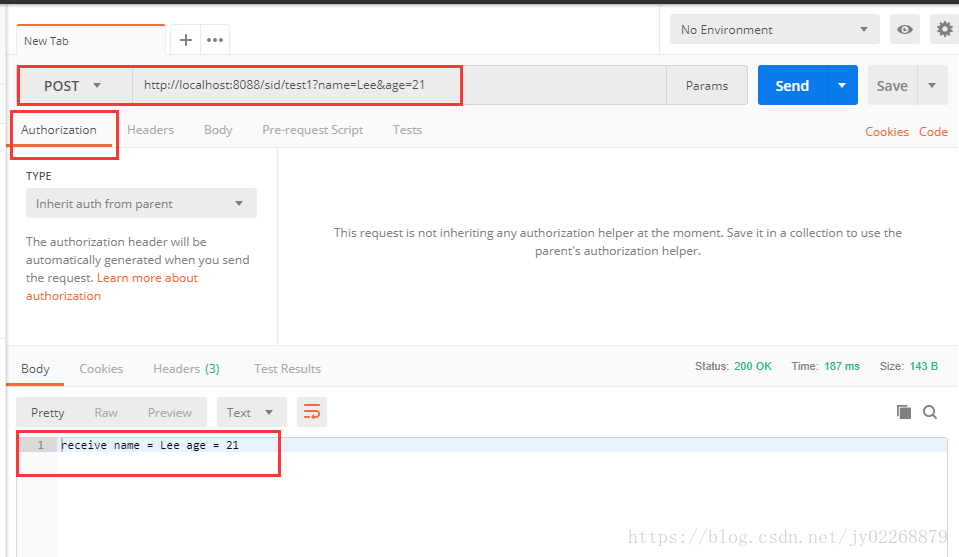Click the environment quick look eye icon
The height and width of the screenshot is (557, 959).
[x=905, y=29]
